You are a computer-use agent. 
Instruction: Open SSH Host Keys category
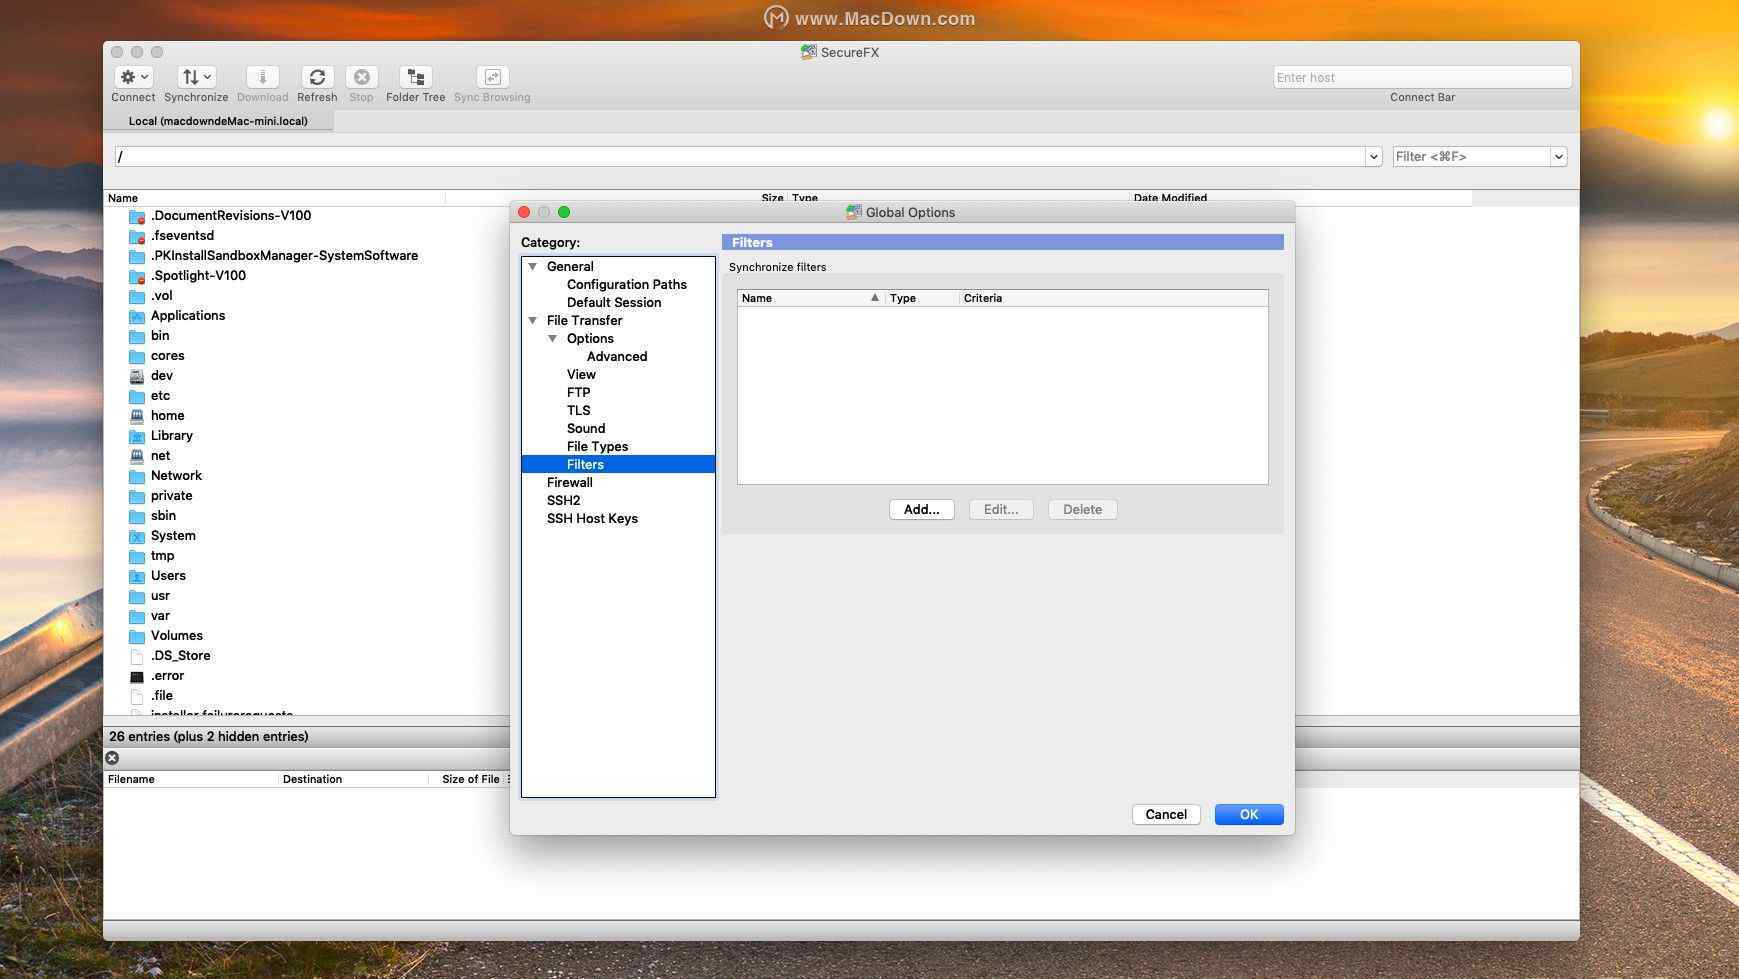(592, 518)
